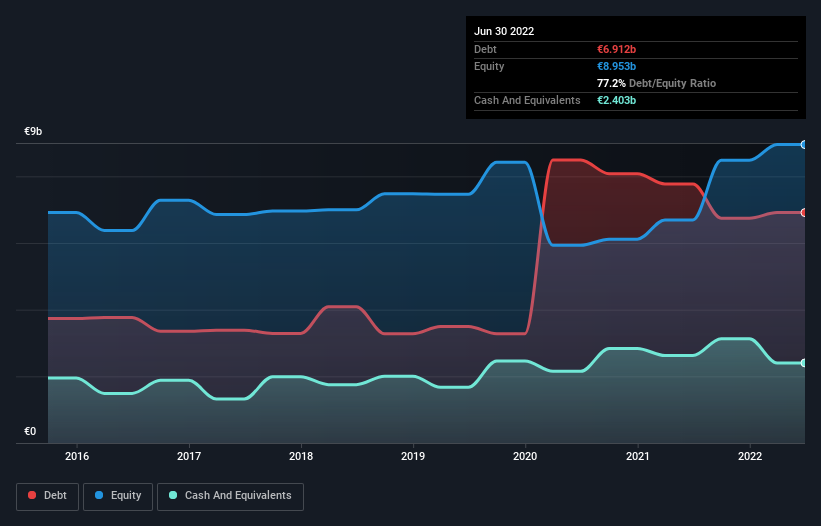Click the €2.403b cash value
The height and width of the screenshot is (526, 821).
(616, 100)
